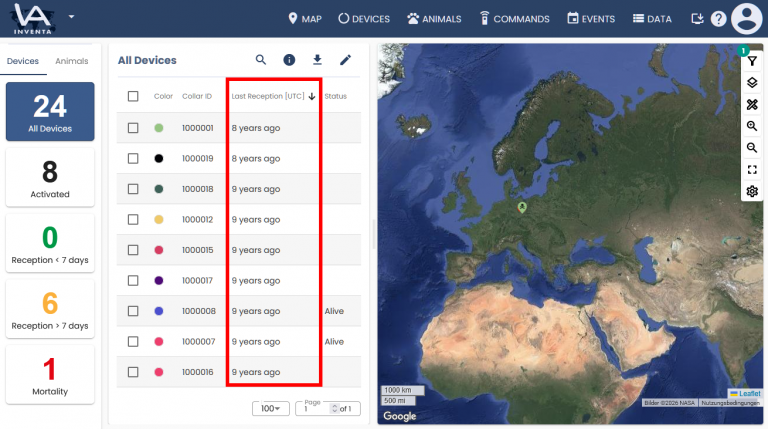Zoom in on the map
The width and height of the screenshot is (768, 429).
coord(752,126)
